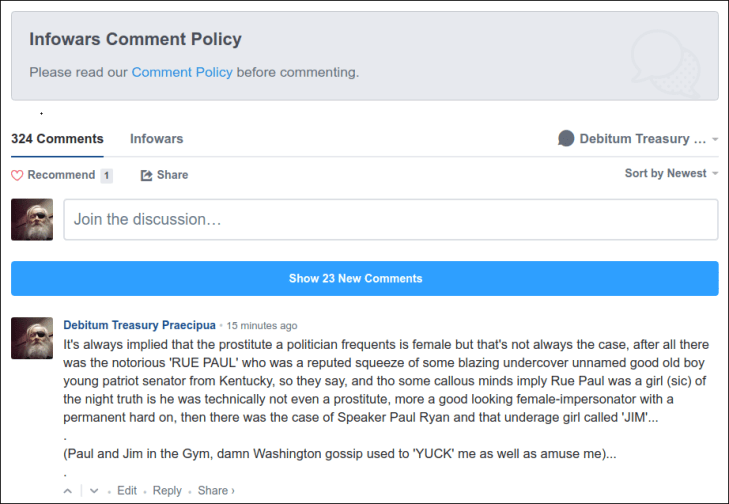
Task: Switch to the Infowars tab
Action: pos(156,139)
